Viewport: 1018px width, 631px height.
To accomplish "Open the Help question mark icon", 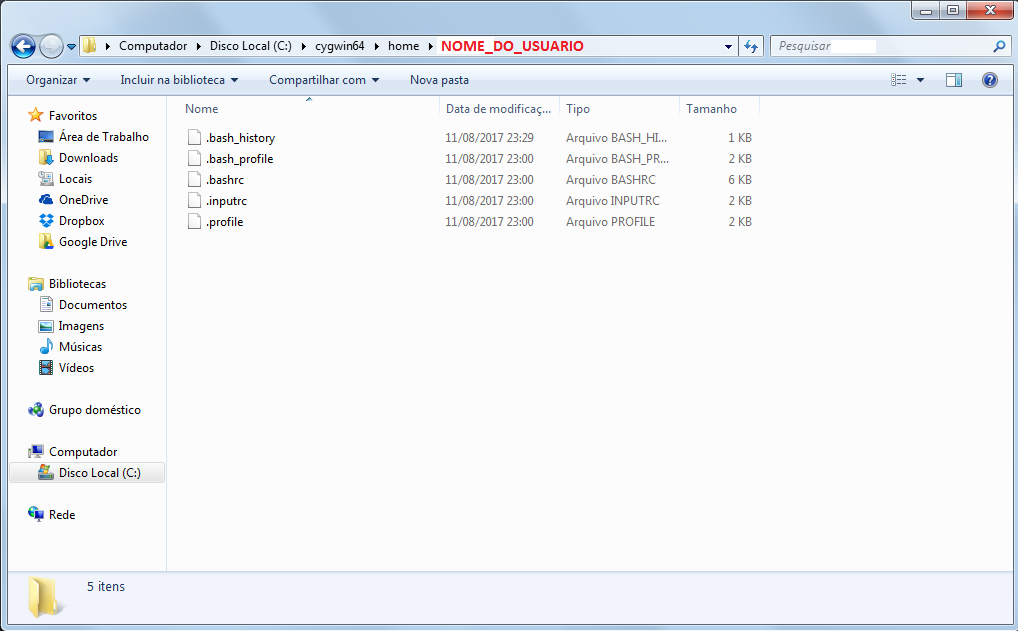I will pos(989,80).
